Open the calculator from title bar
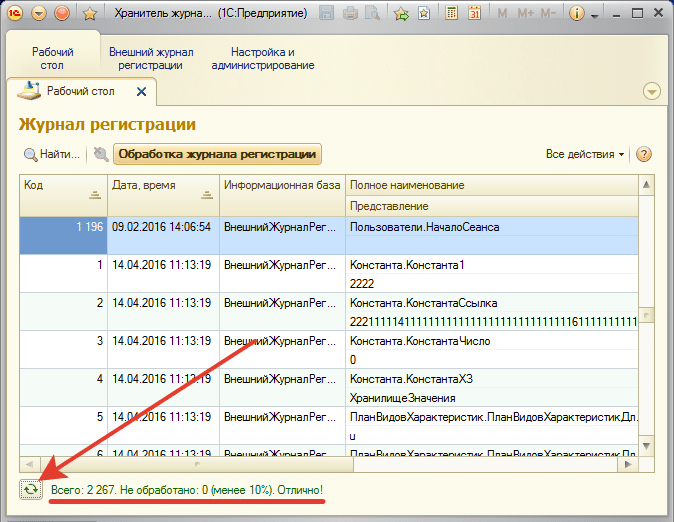This screenshot has height=522, width=674. click(452, 14)
